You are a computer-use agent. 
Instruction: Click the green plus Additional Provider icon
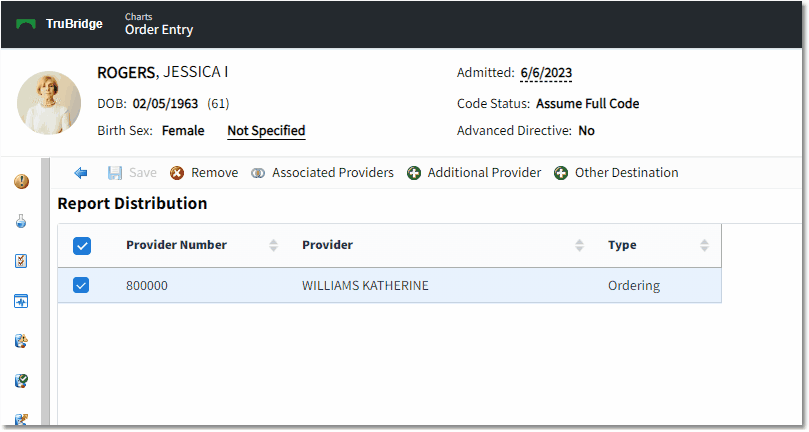point(414,173)
